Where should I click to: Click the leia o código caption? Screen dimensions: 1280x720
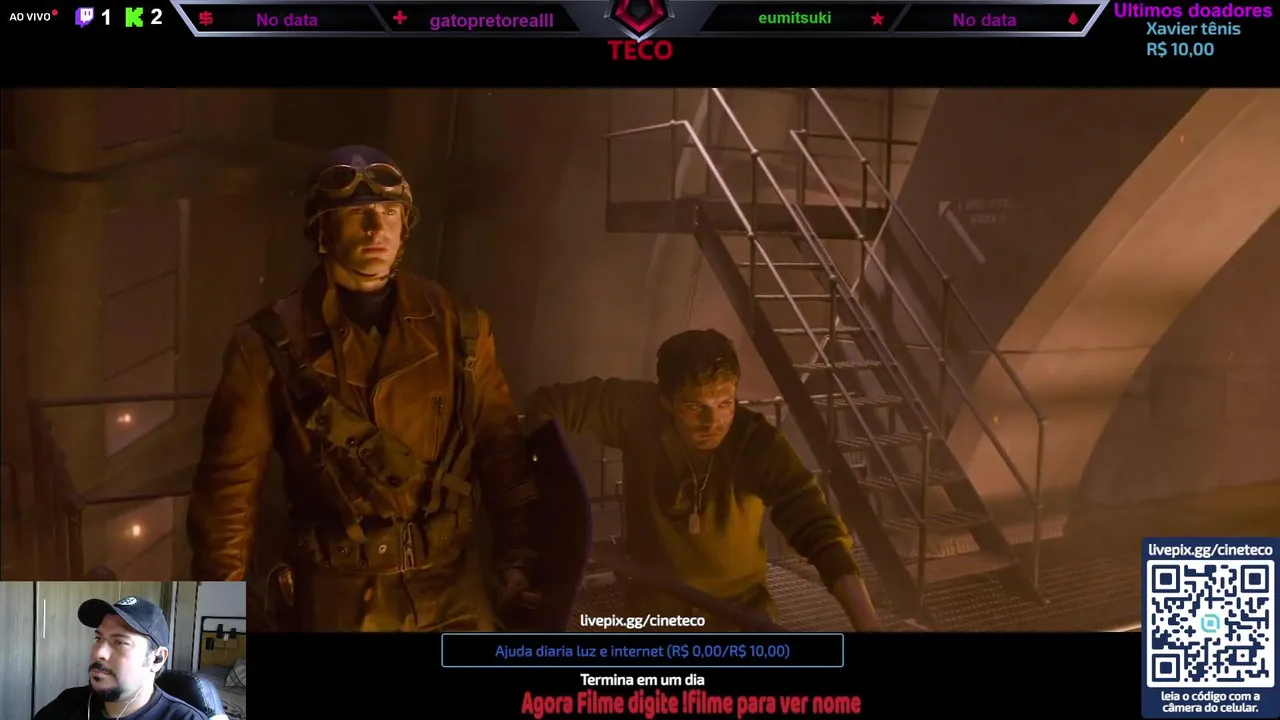(x=1210, y=702)
